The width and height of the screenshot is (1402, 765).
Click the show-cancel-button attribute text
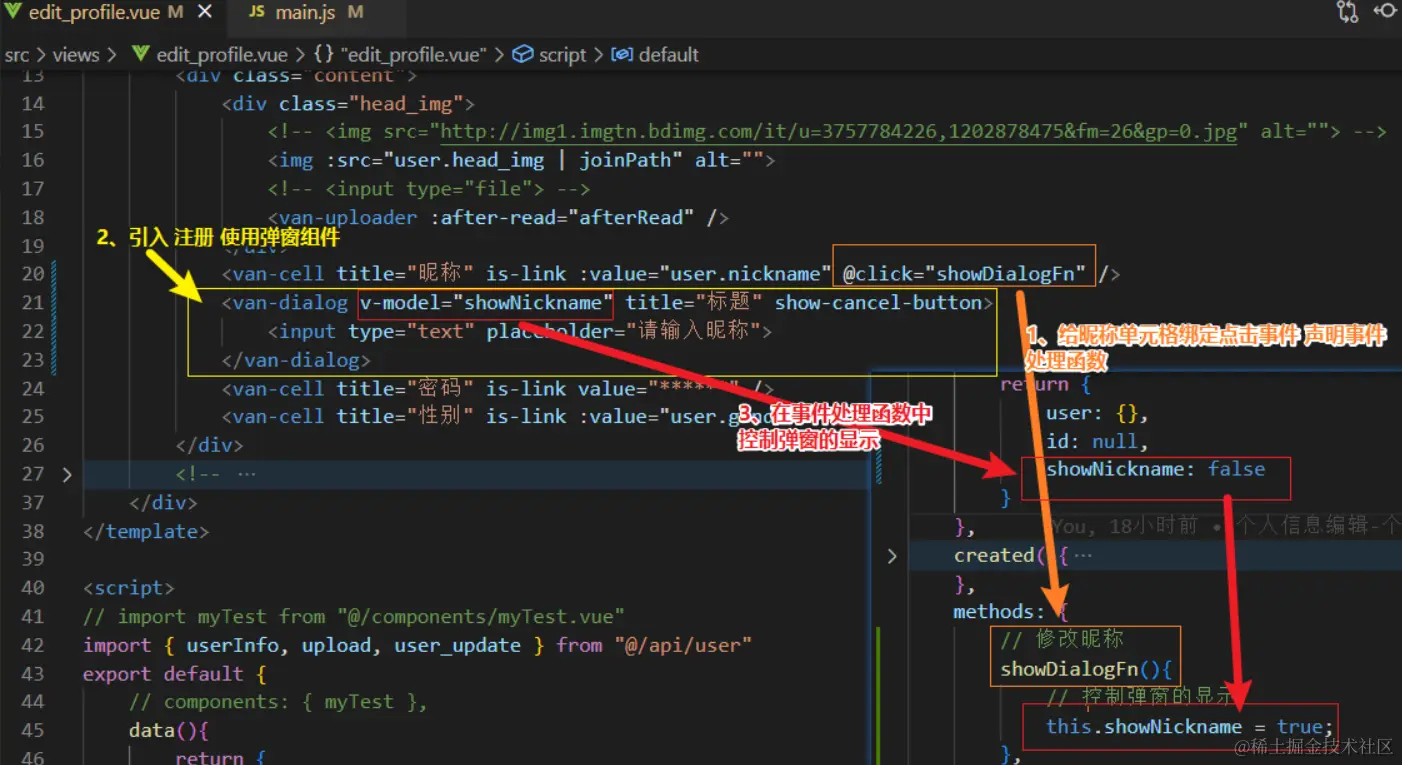point(880,302)
